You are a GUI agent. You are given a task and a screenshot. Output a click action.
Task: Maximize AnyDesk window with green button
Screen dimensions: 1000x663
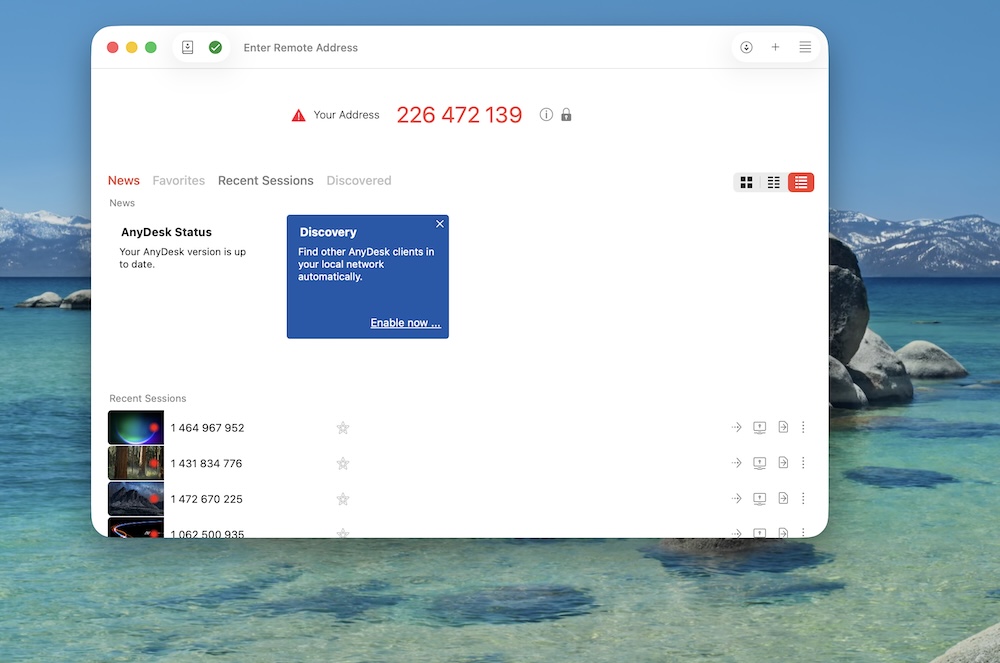[151, 47]
